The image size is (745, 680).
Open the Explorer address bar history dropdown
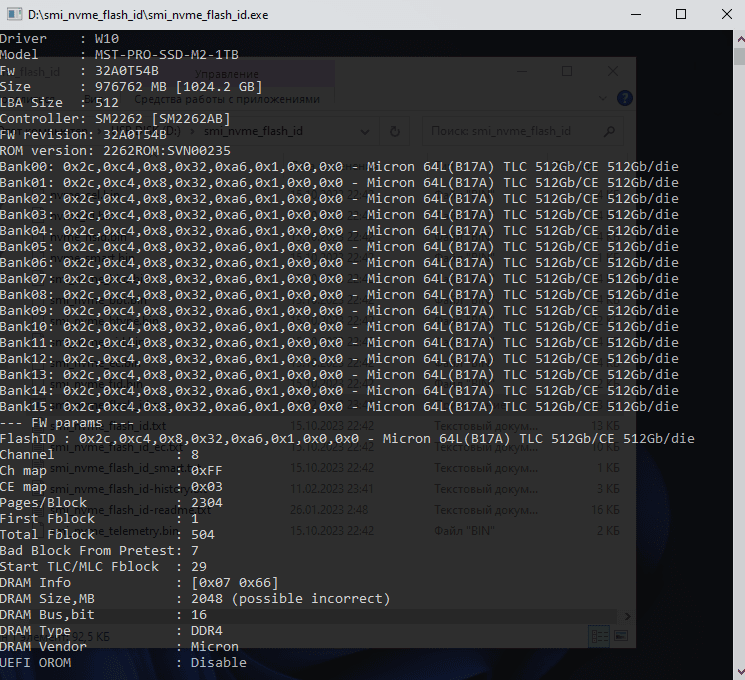[365, 132]
